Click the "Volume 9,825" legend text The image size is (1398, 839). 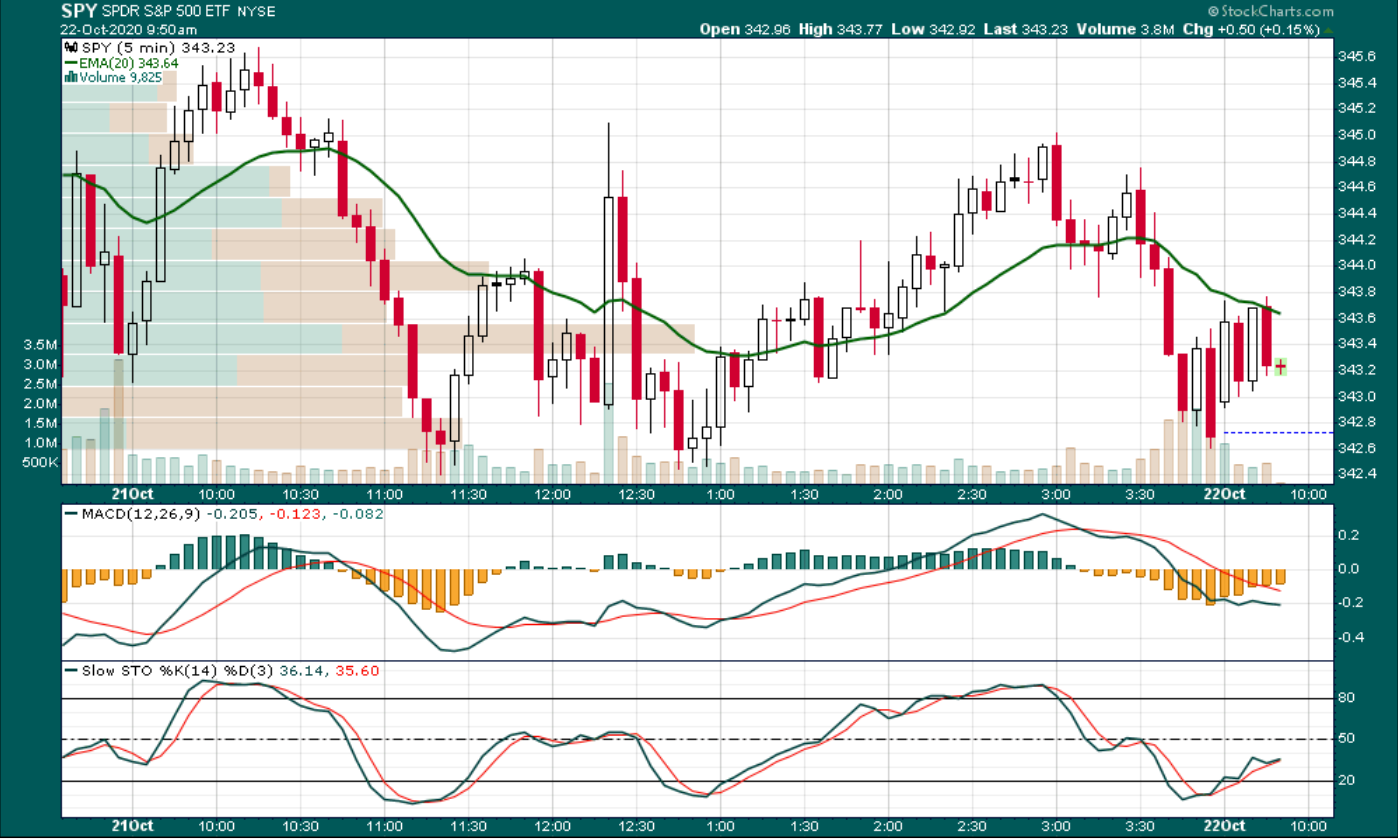(x=119, y=77)
